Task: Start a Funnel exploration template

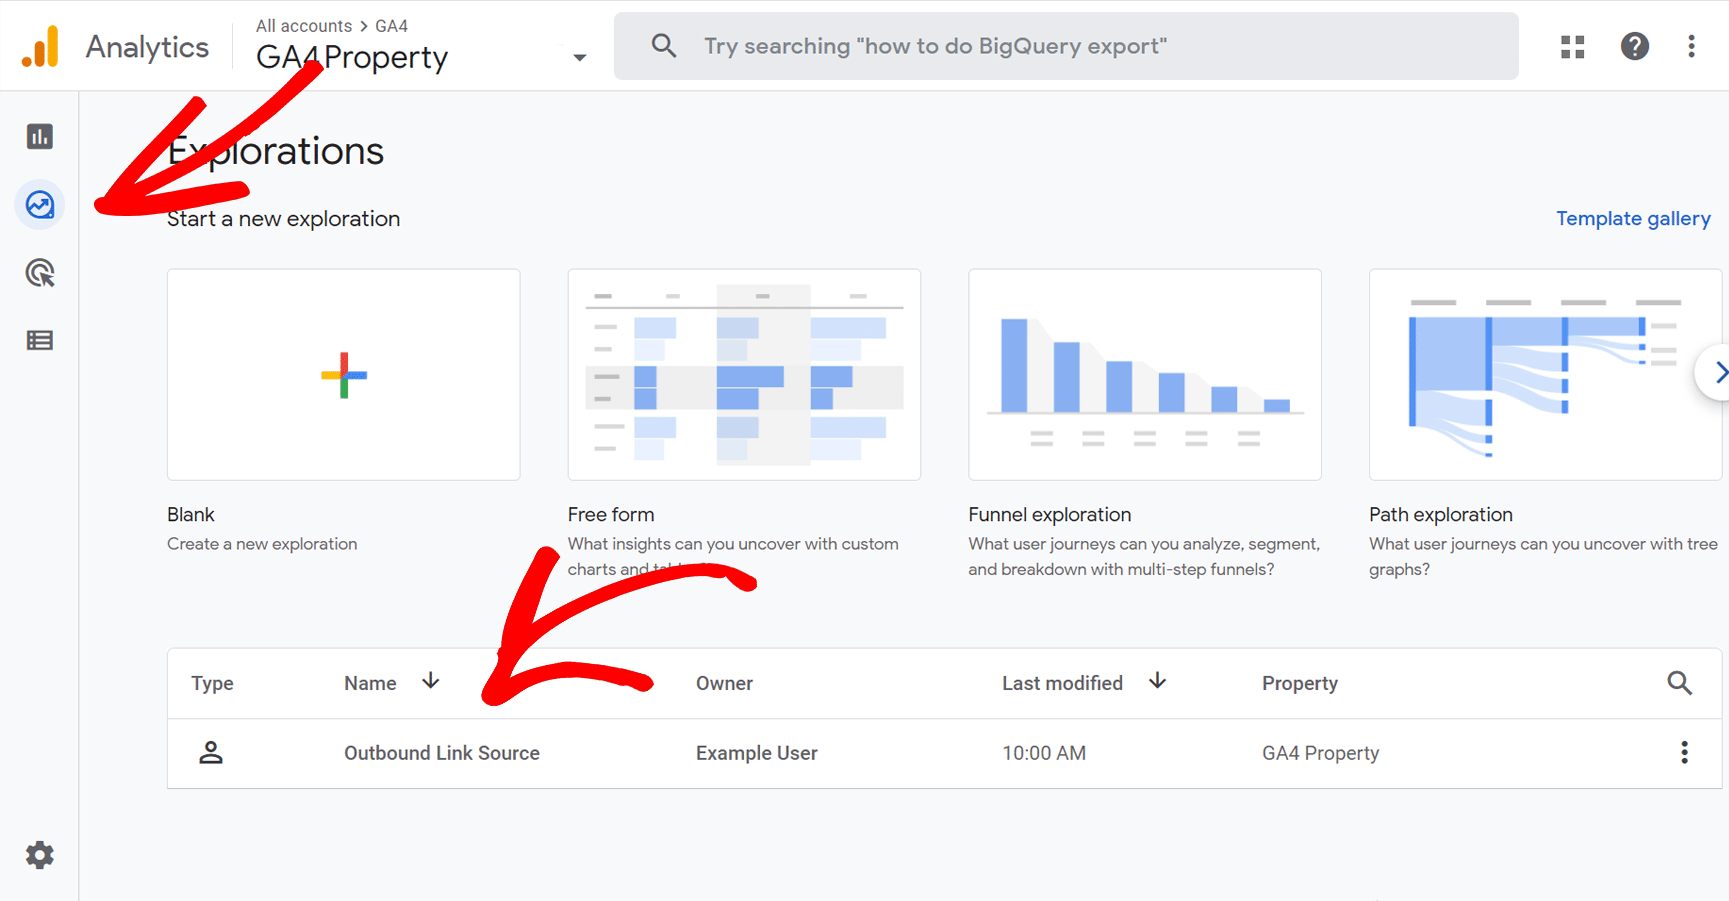Action: pos(1144,375)
